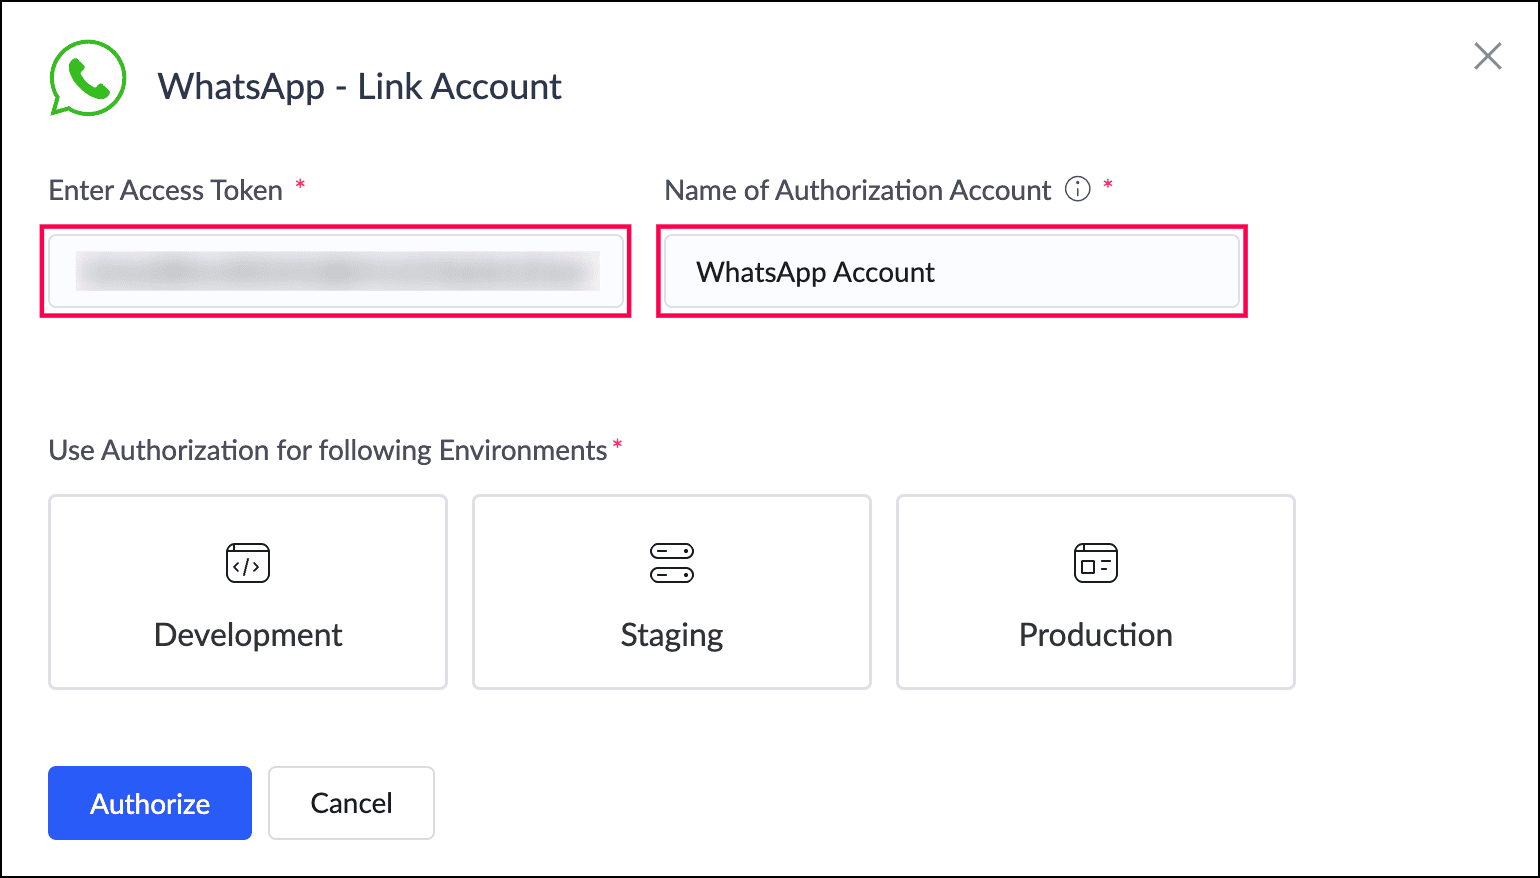Click the "Enter Access Token" label
The height and width of the screenshot is (878, 1540).
(166, 190)
